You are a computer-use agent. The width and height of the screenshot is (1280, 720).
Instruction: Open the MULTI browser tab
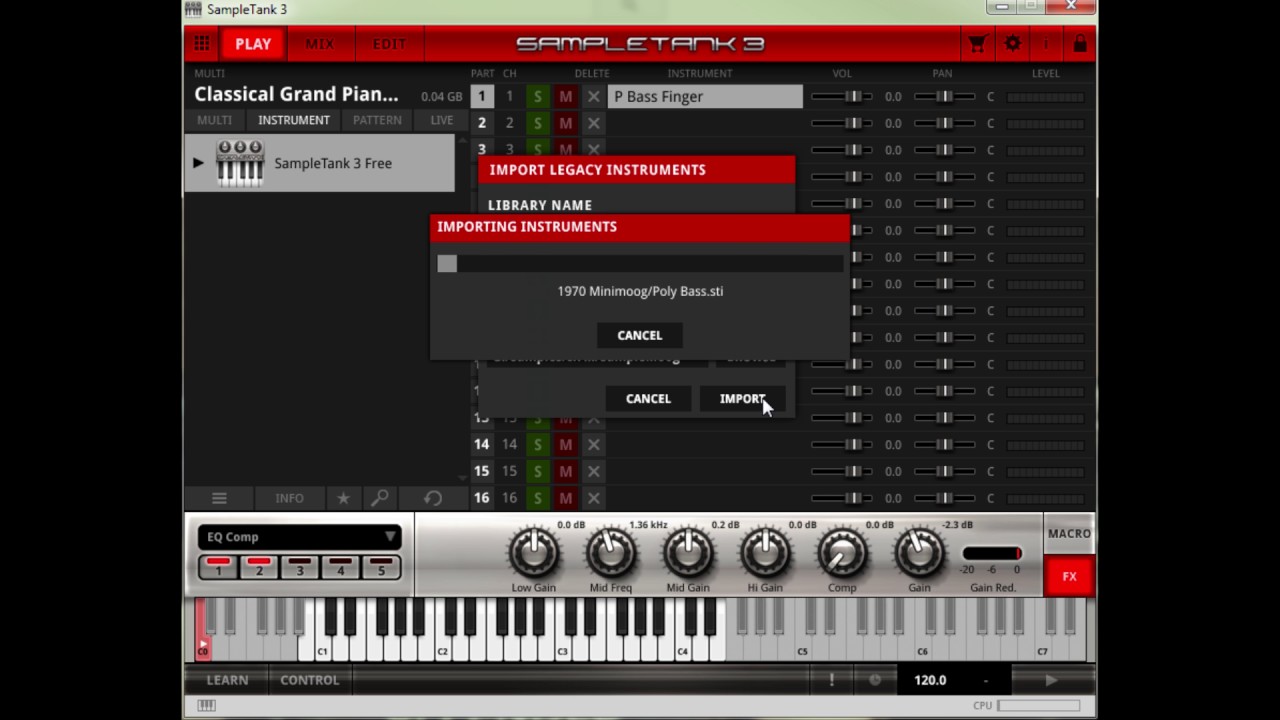214,120
